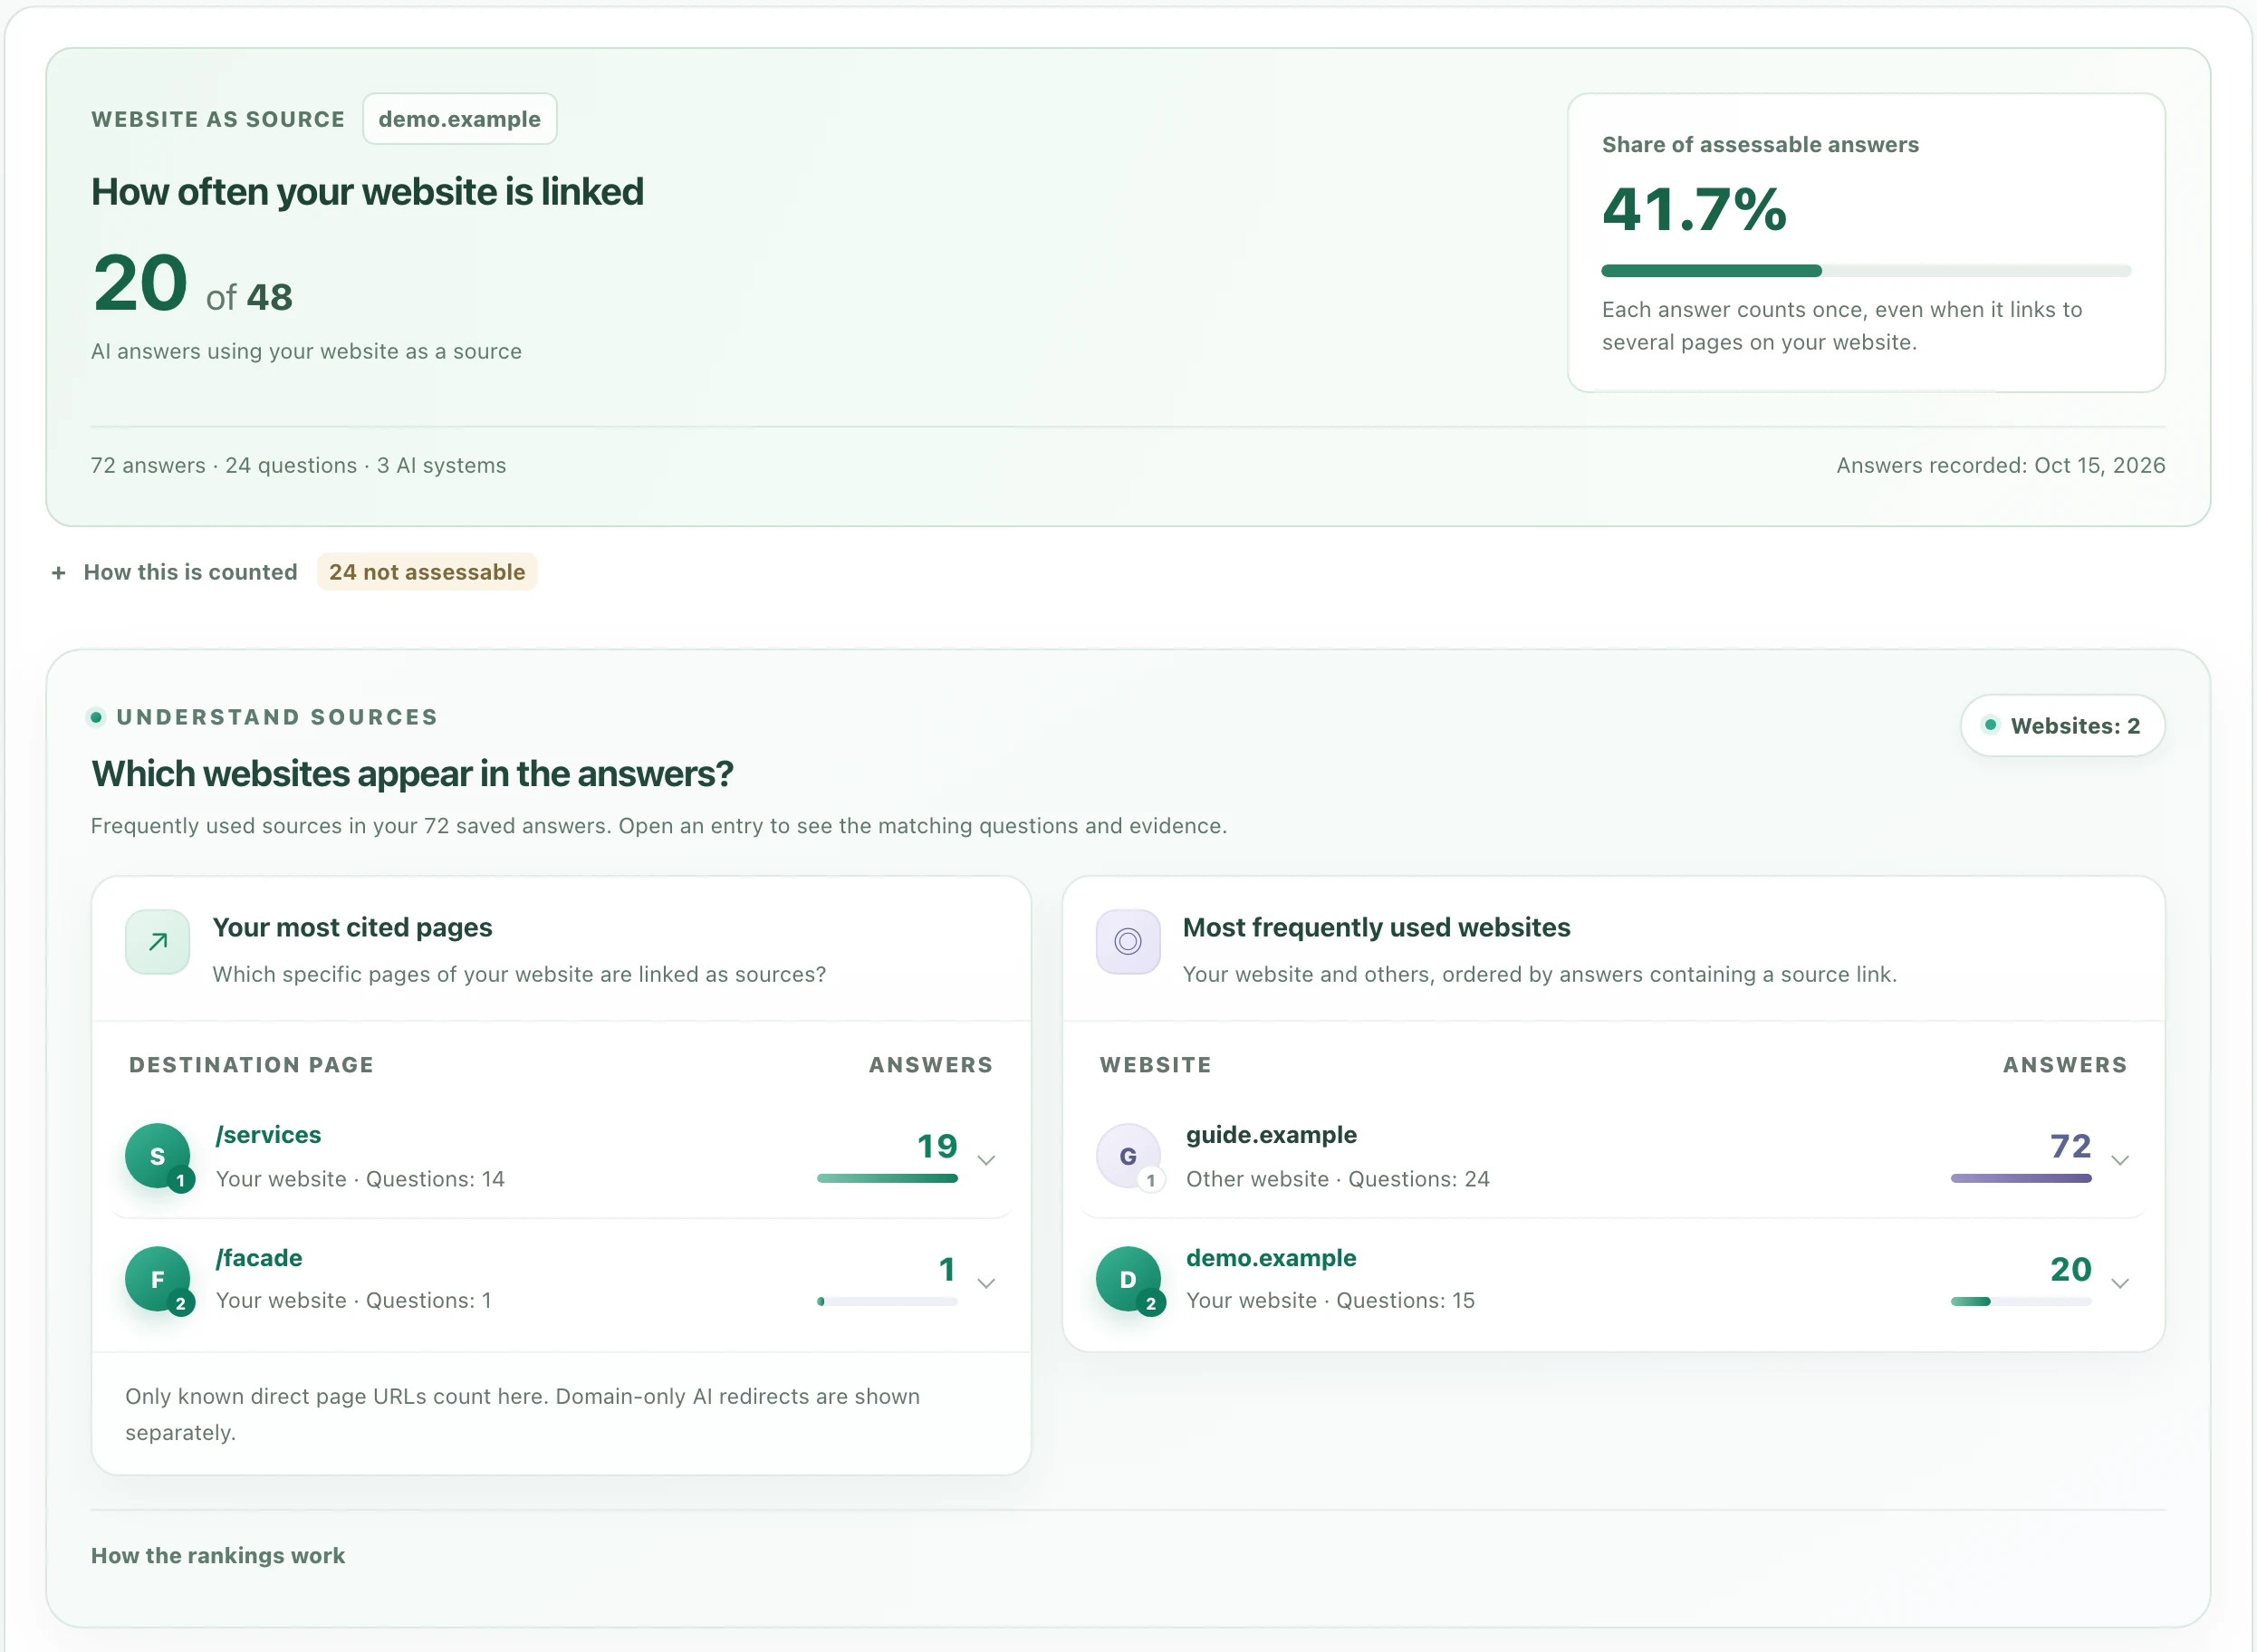Click the D avatar for demo.example
This screenshot has height=1652, width=2257.
point(1128,1279)
